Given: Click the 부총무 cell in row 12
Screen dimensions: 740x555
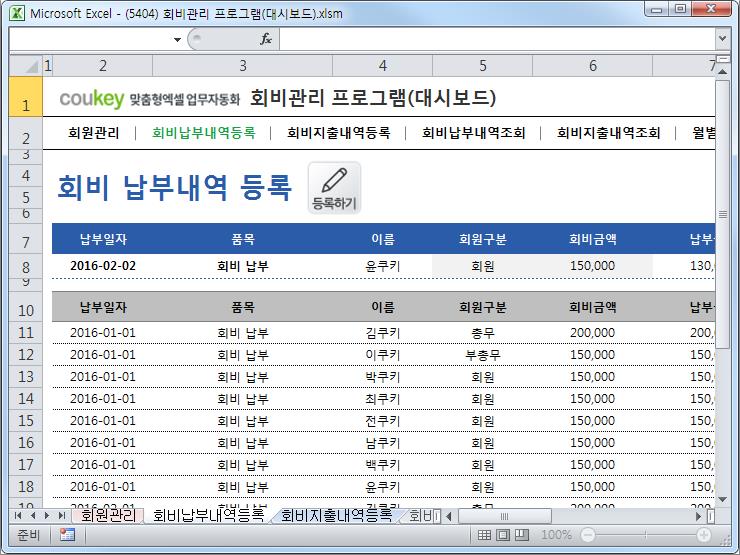Looking at the screenshot, I should click(x=482, y=355).
